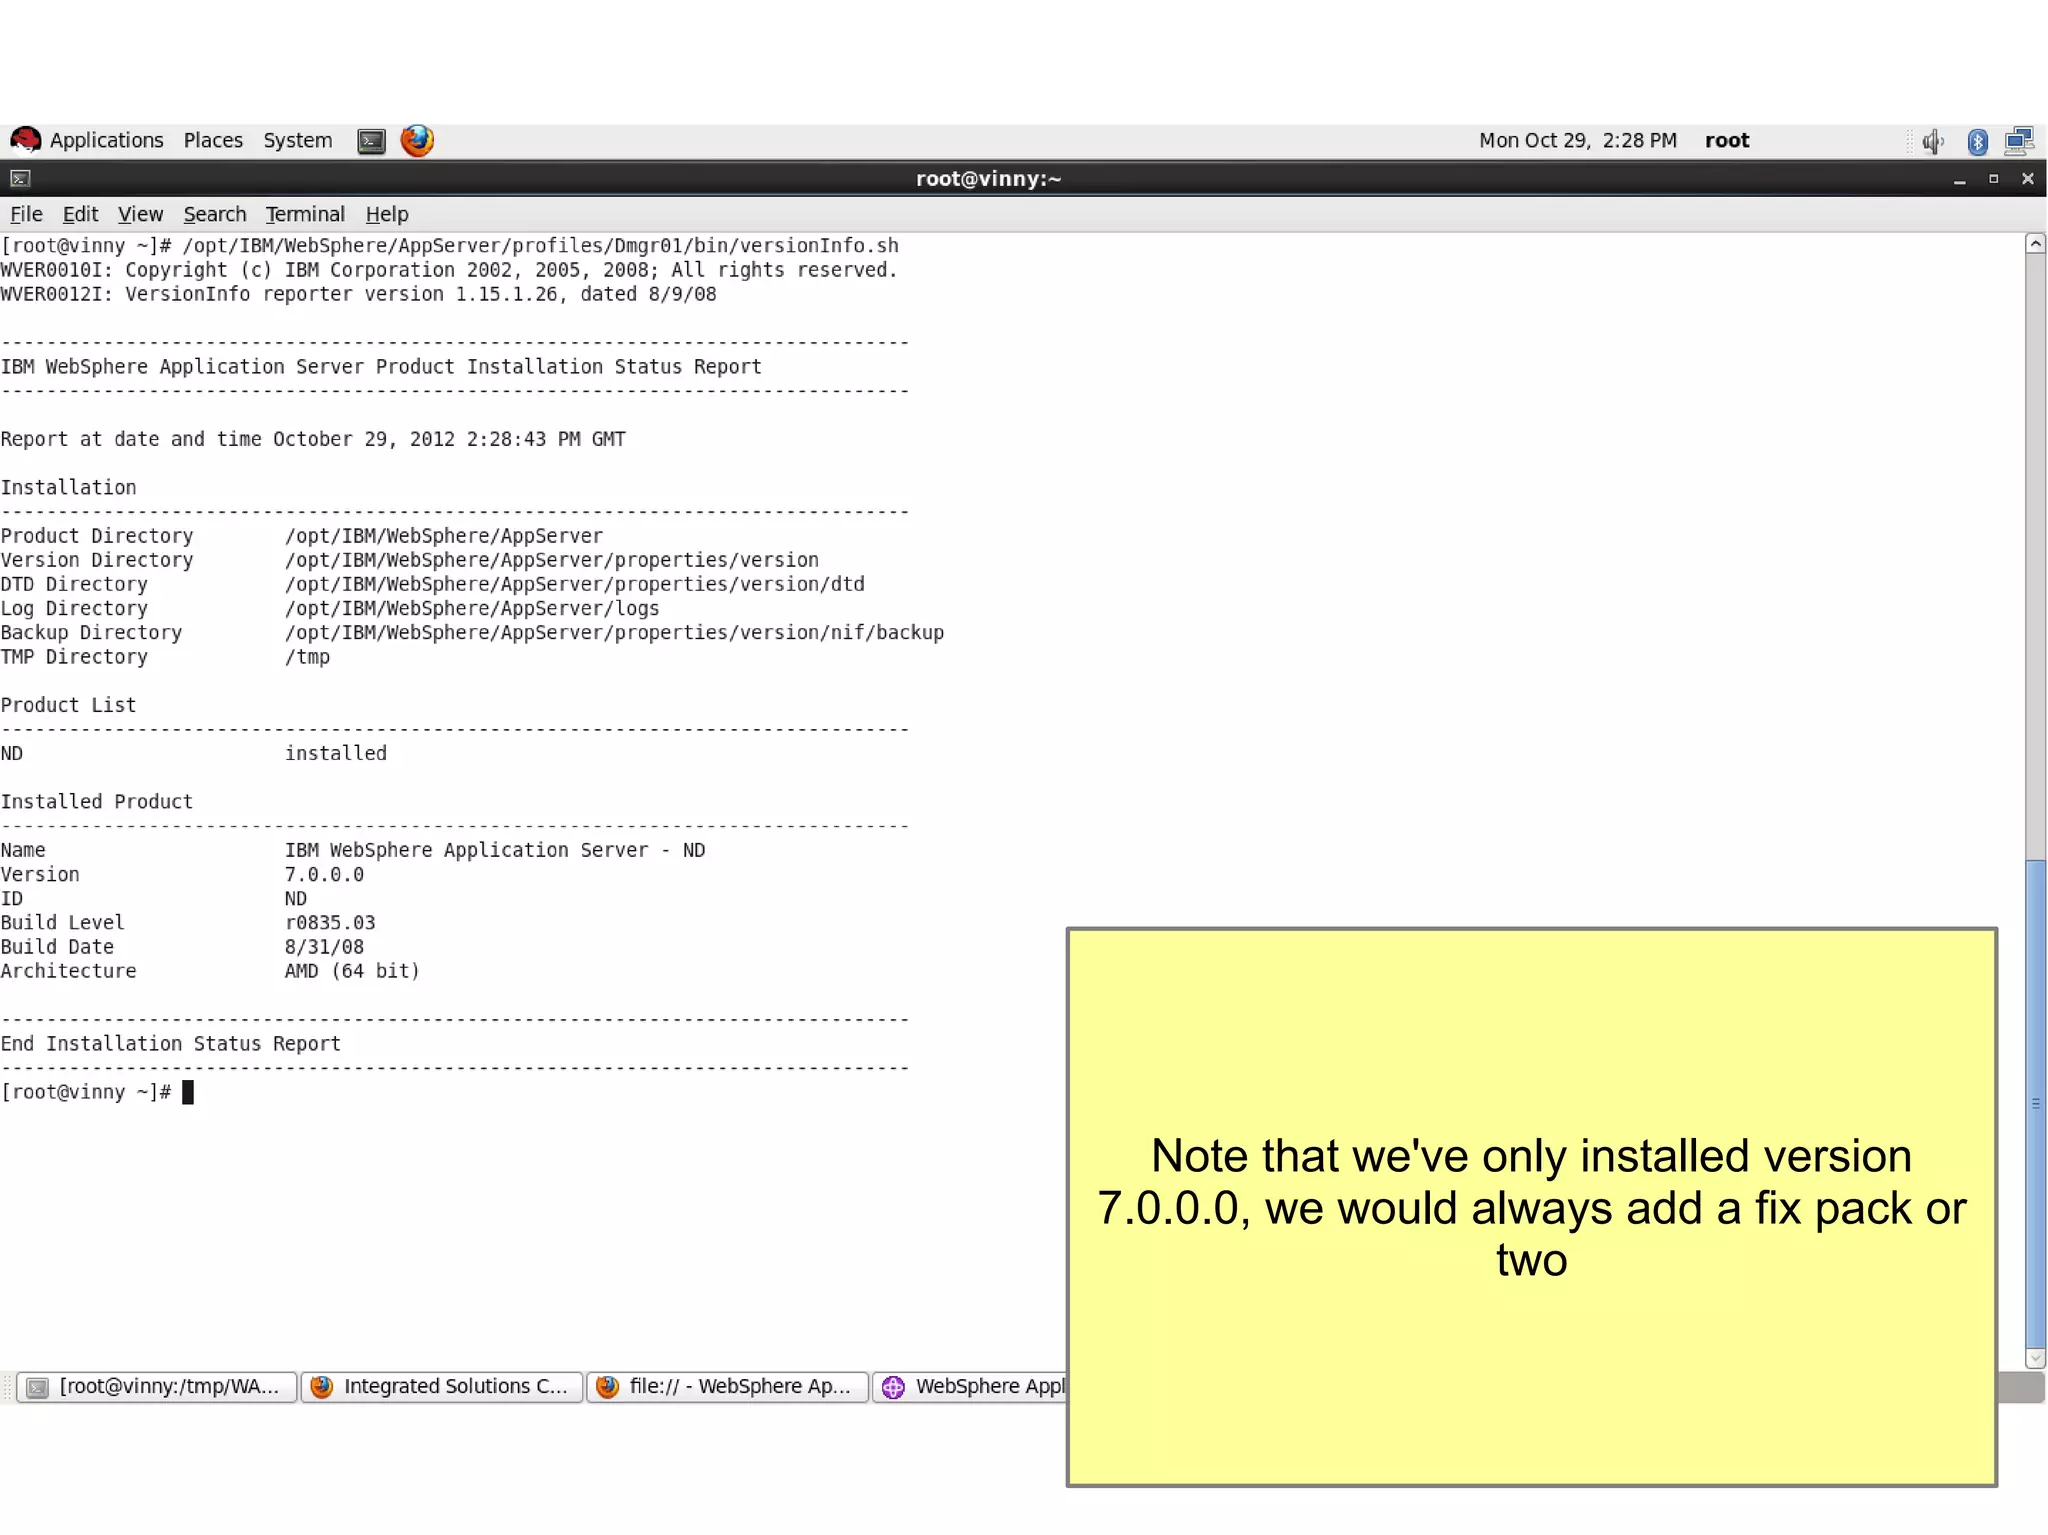The height and width of the screenshot is (1535, 2048).
Task: Switch to file:// - WebSphere Ap... taskbar window
Action: coord(727,1387)
